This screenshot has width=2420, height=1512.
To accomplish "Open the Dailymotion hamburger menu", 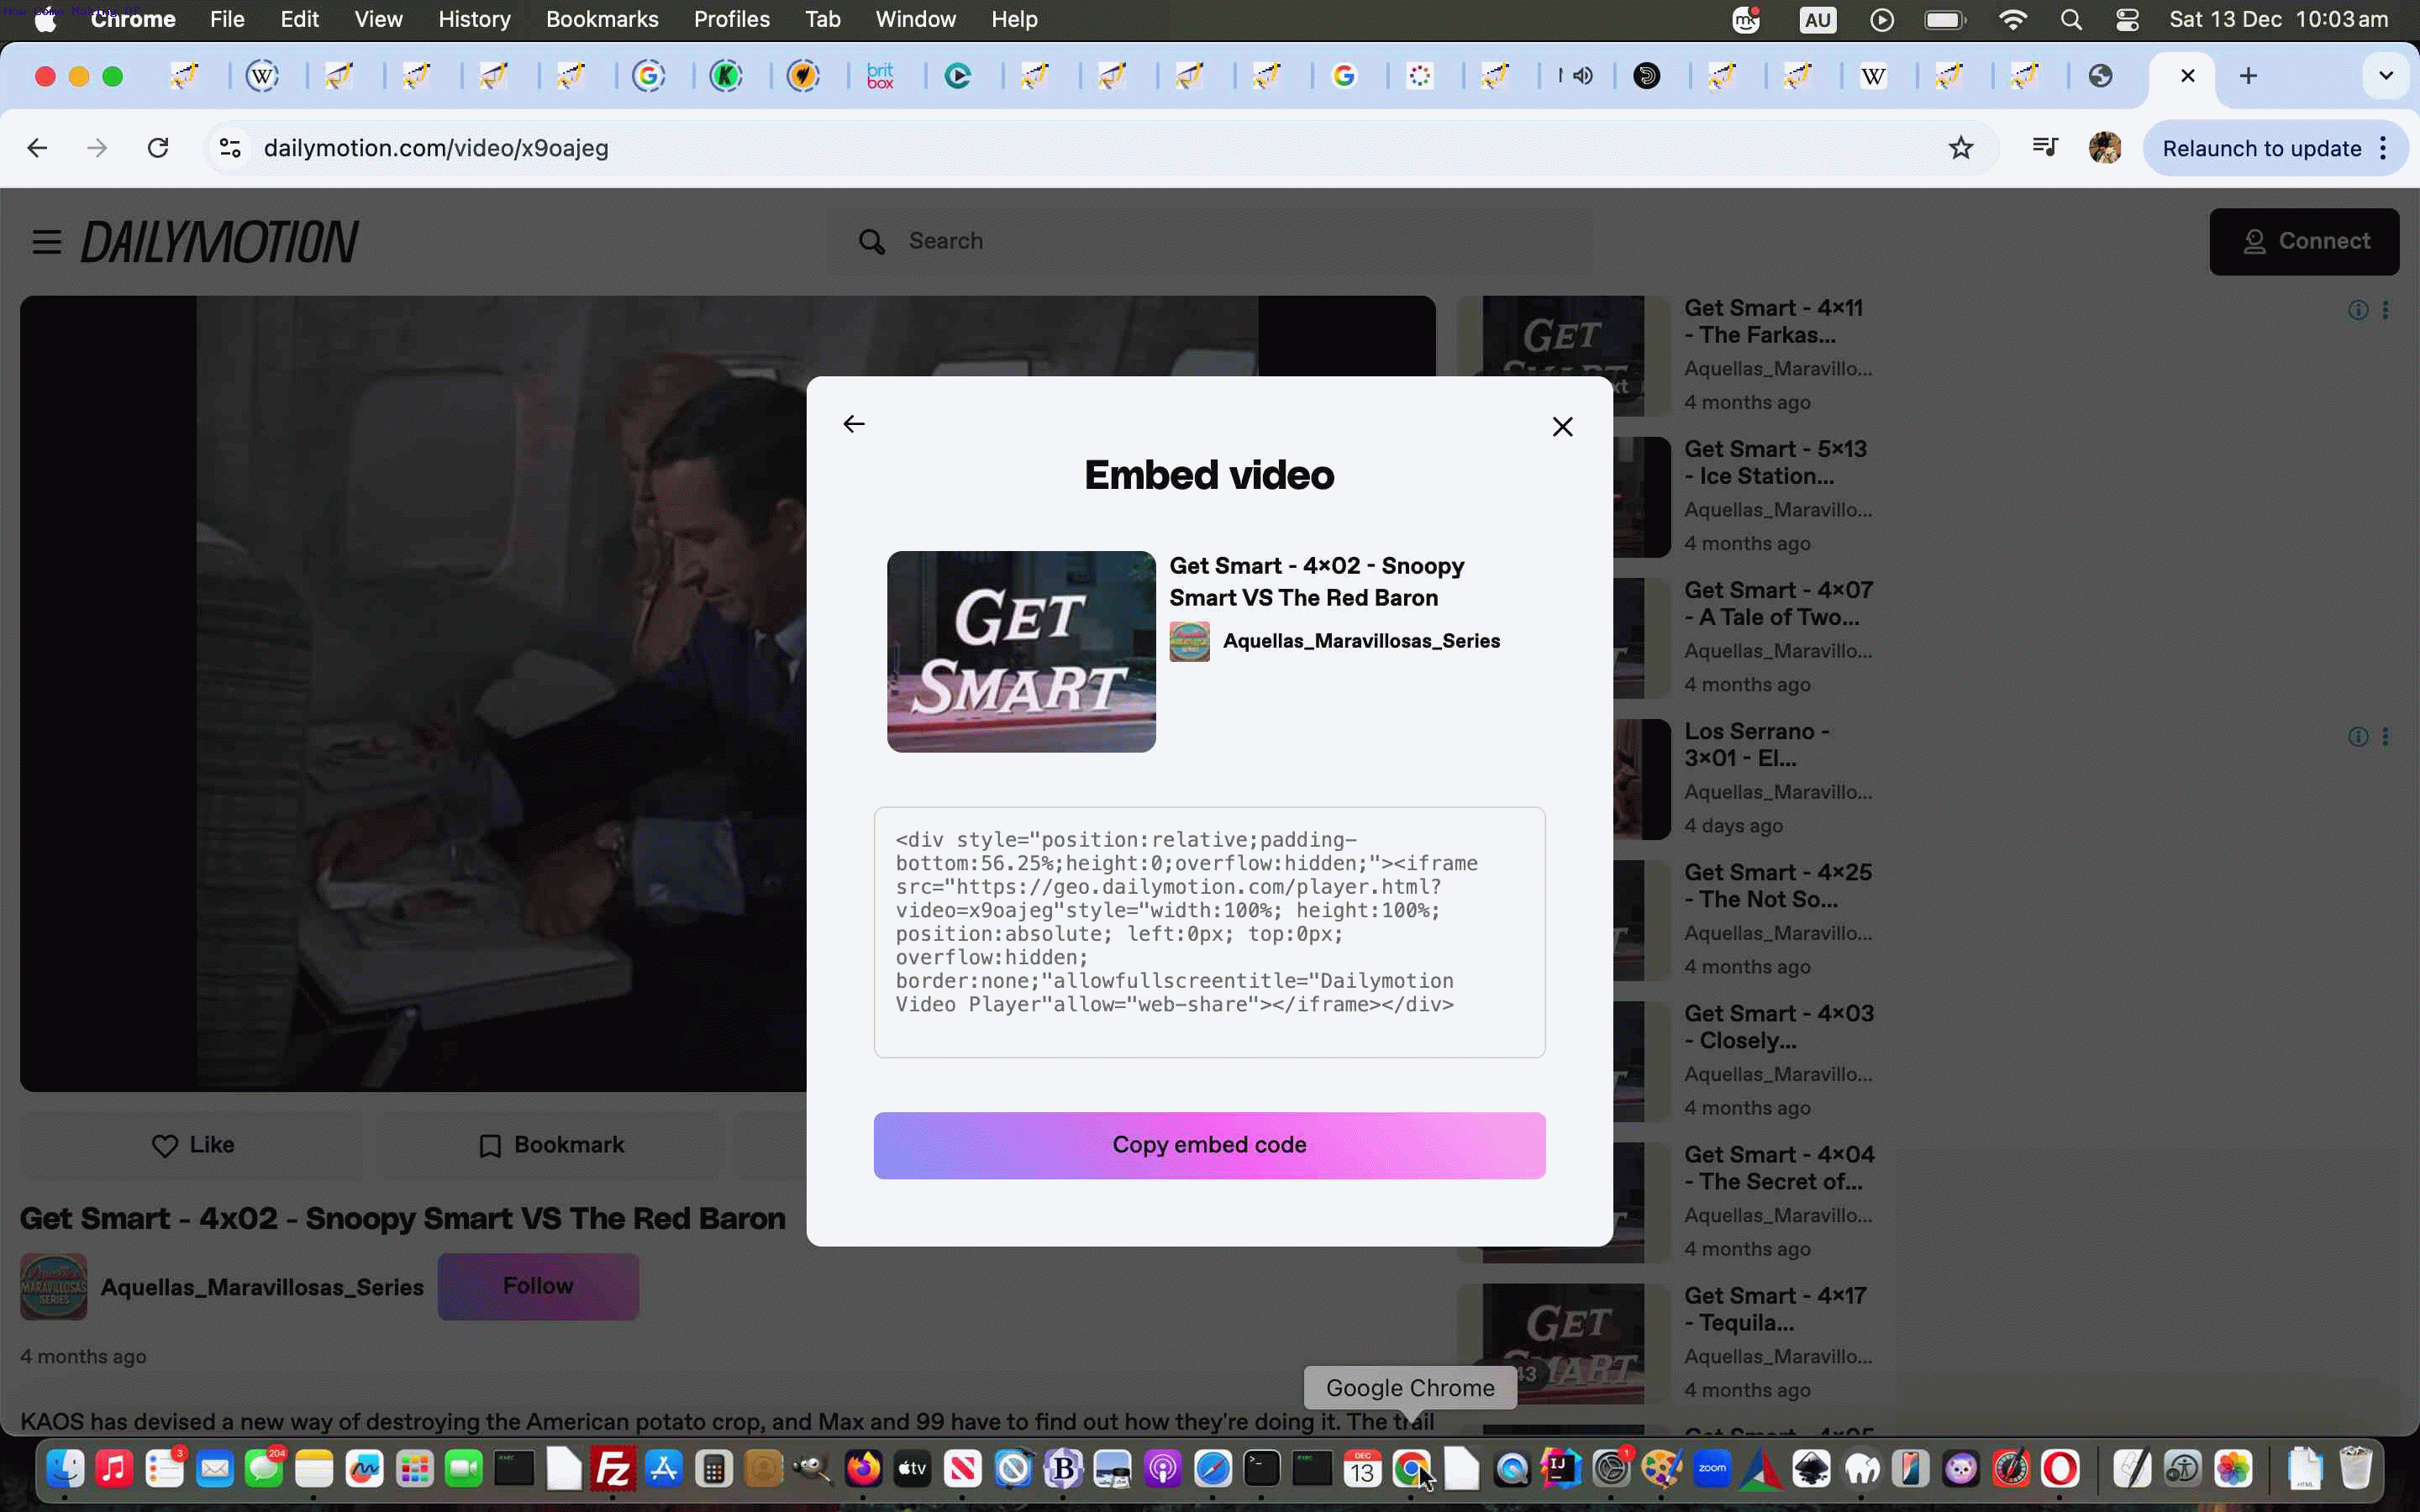I will coord(46,242).
